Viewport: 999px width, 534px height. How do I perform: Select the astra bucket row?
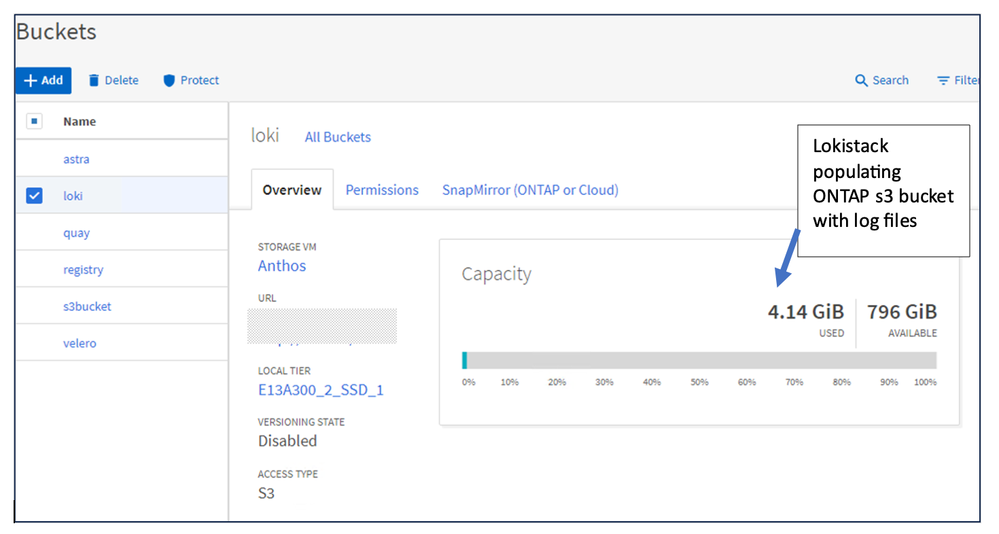(x=76, y=159)
